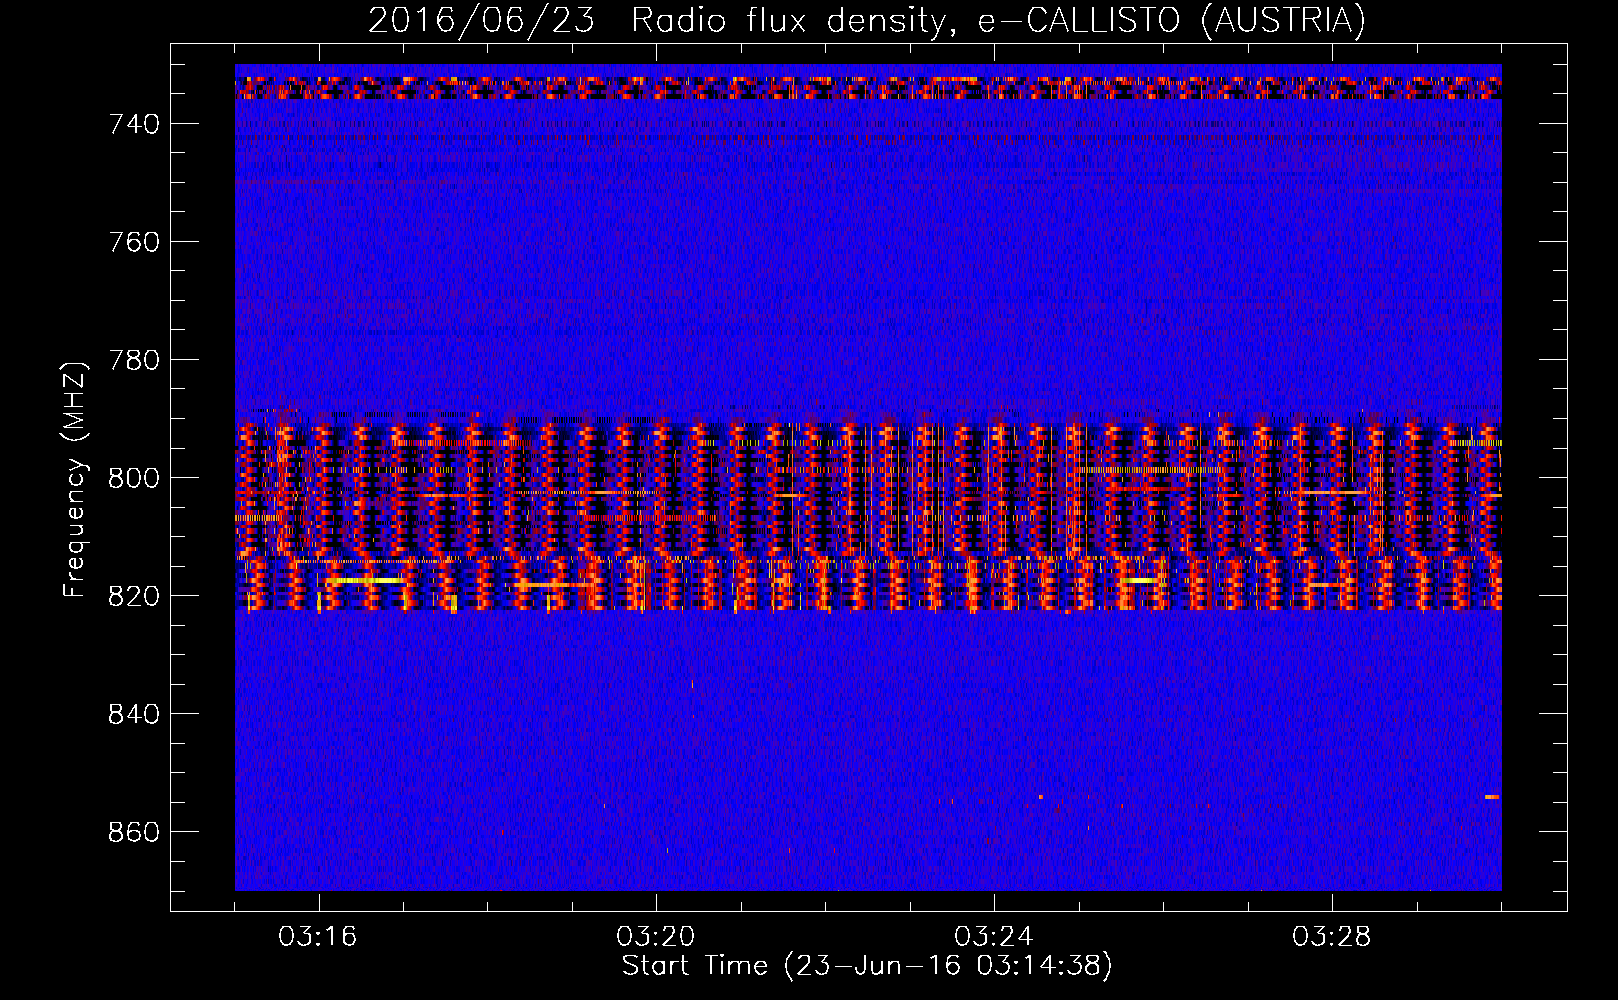Screen dimensions: 1618x1000
Task: Click the 'Start Time (23-Jun-16 03:14:38)' label
Action: pos(867,966)
